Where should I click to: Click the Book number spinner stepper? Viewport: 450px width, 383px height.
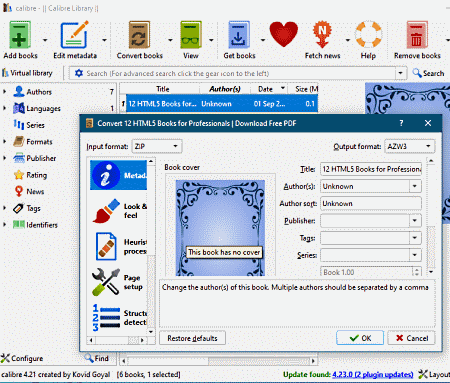tap(416, 272)
